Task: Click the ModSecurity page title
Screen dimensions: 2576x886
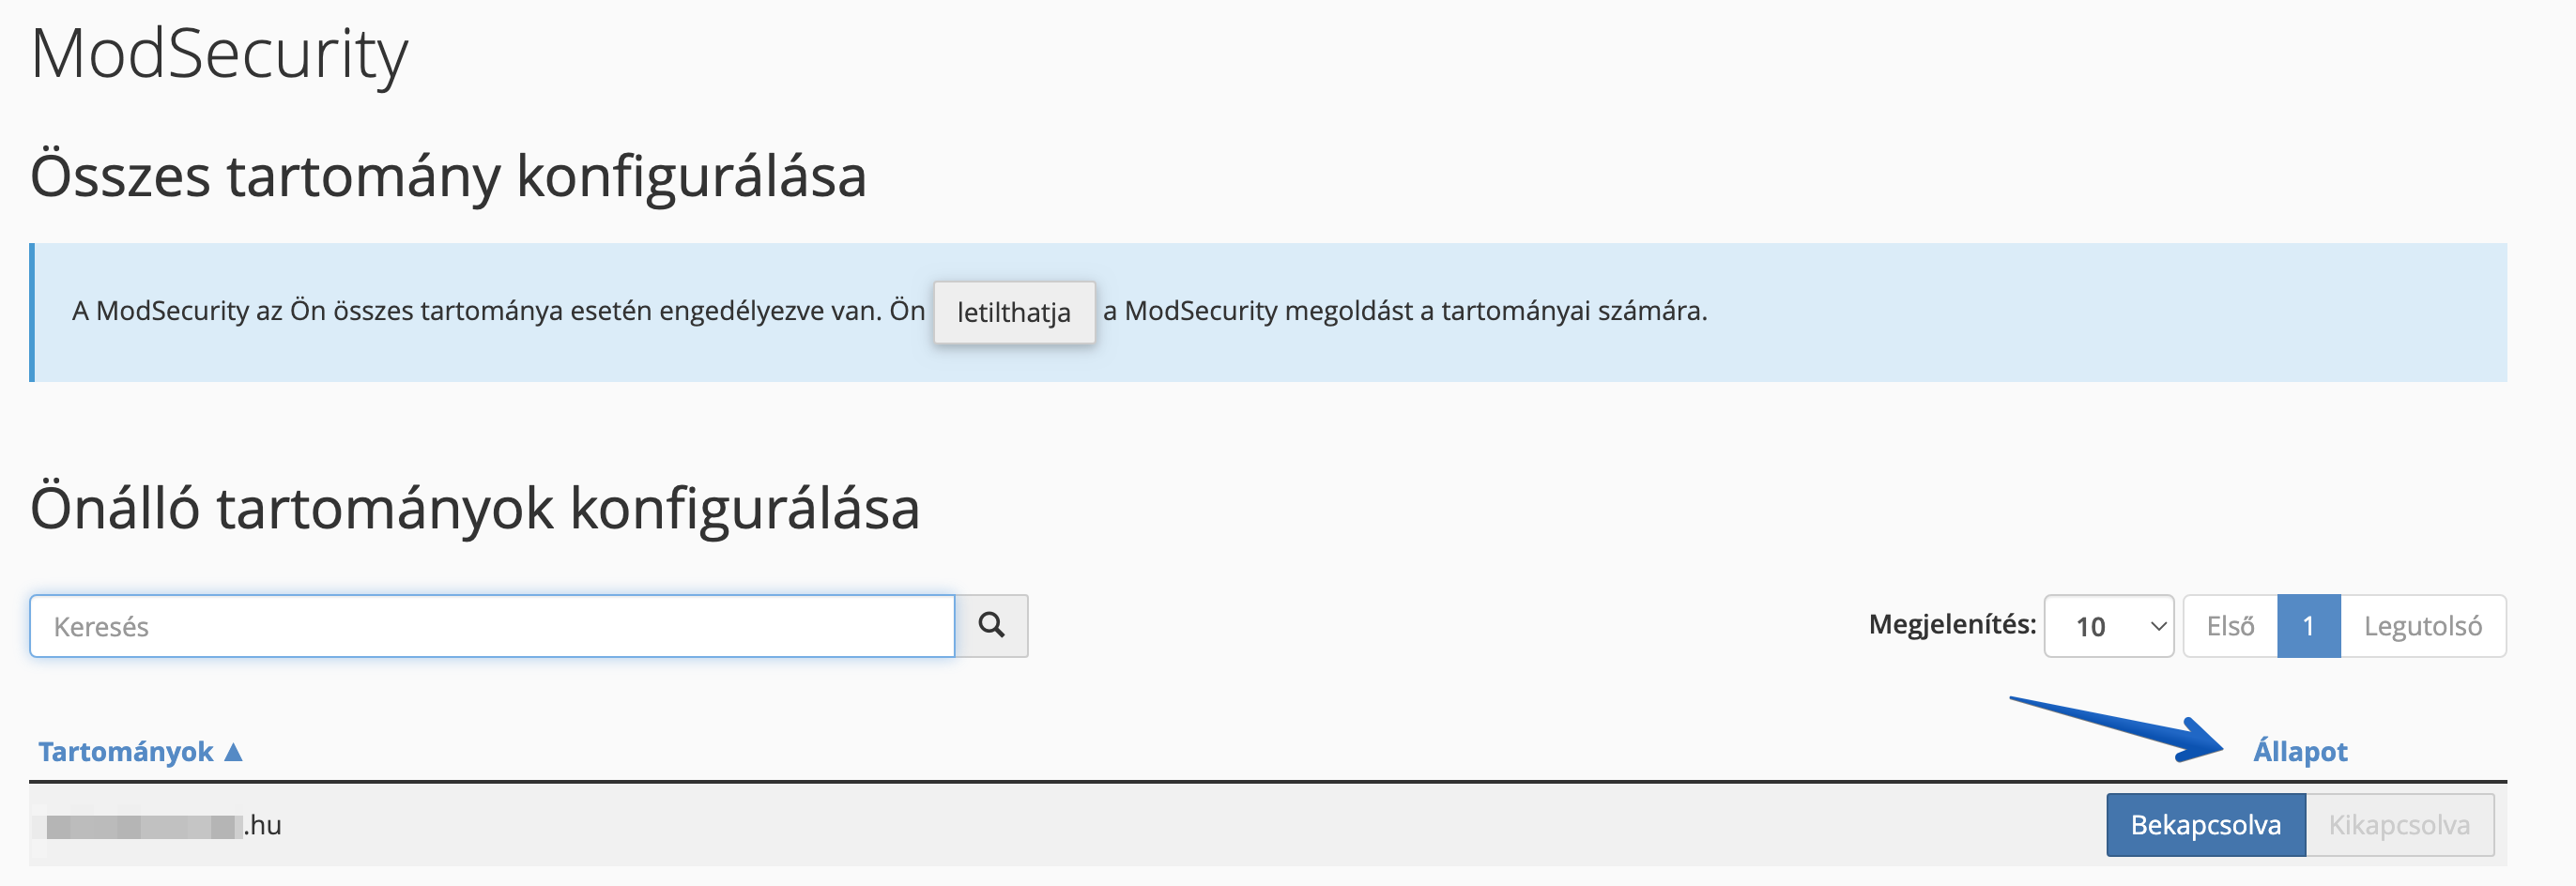Action: click(219, 54)
